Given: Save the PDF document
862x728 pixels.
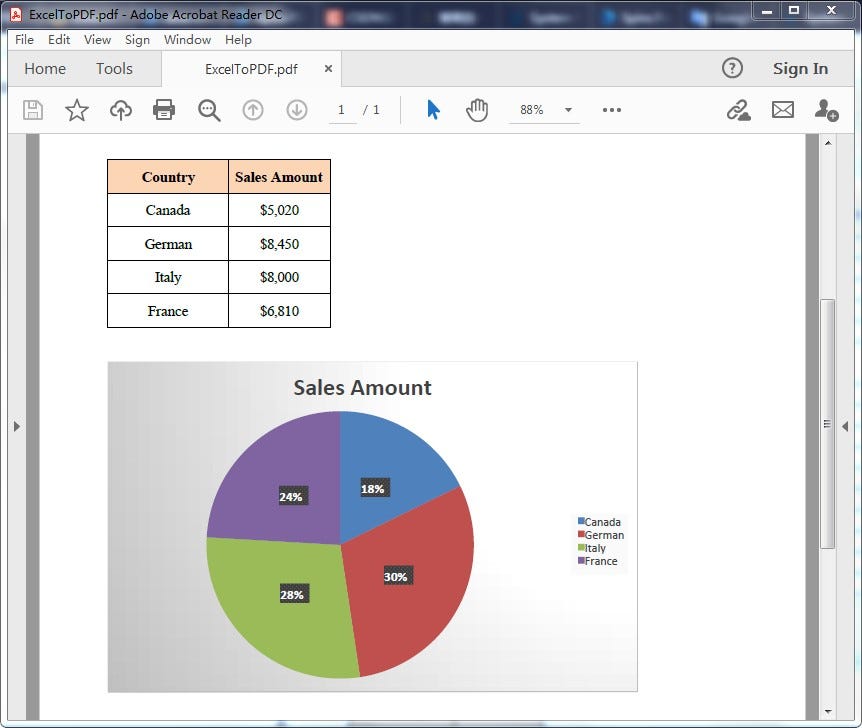Looking at the screenshot, I should pyautogui.click(x=32, y=110).
